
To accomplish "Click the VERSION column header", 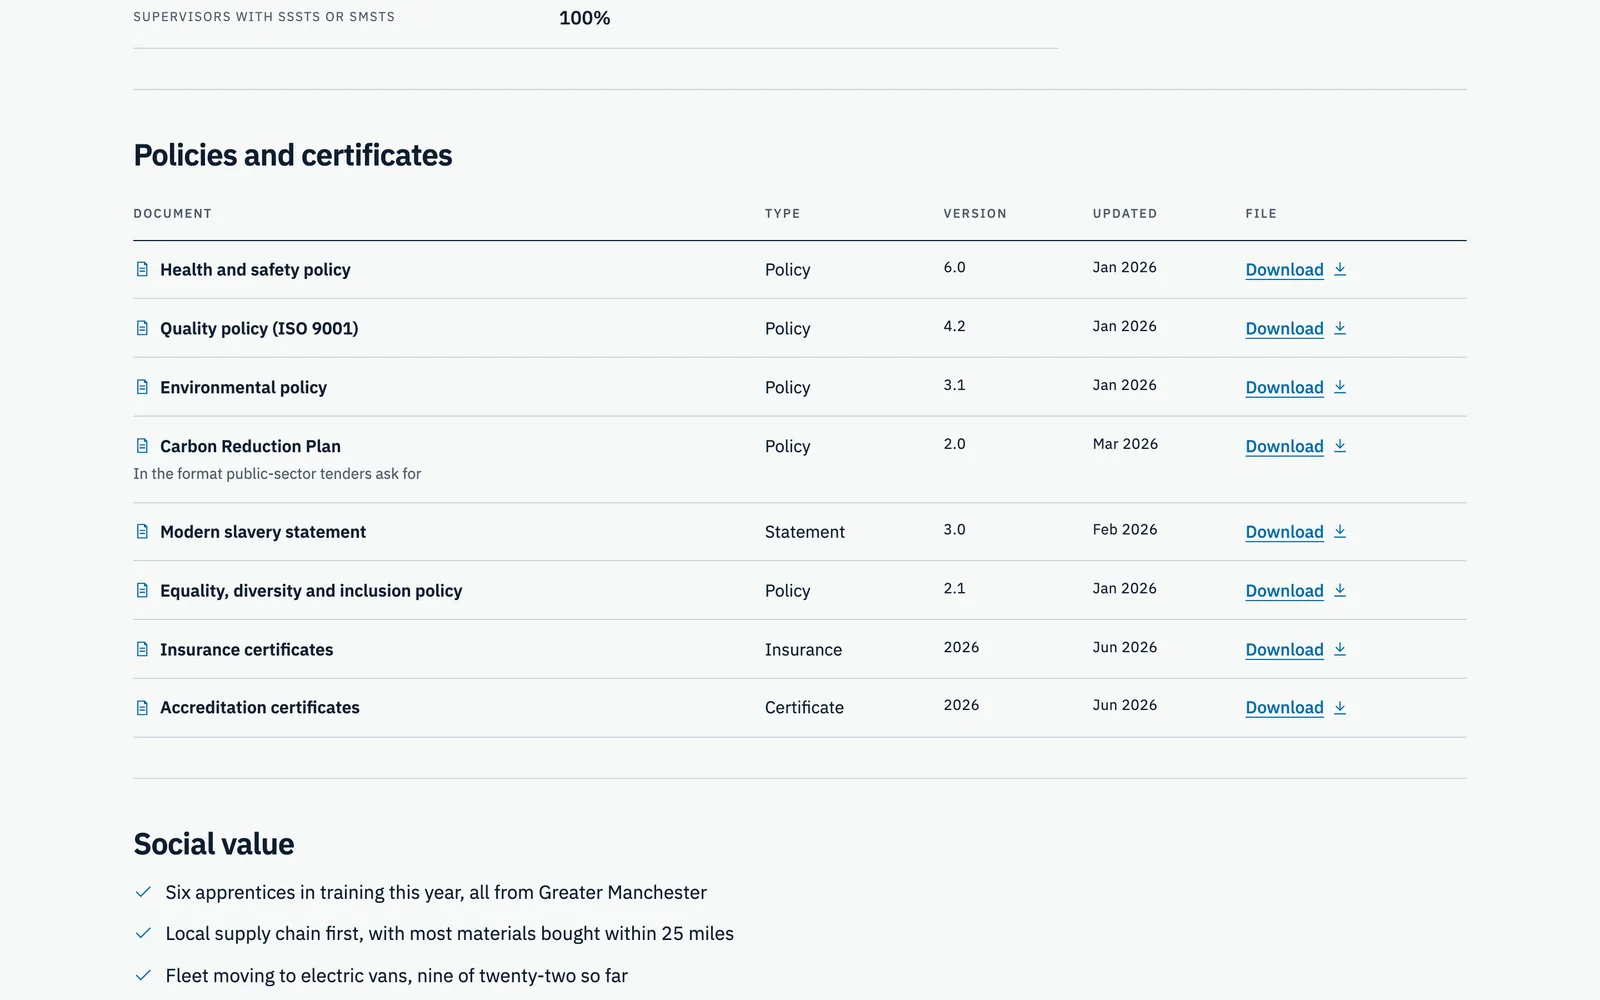I will tap(975, 214).
